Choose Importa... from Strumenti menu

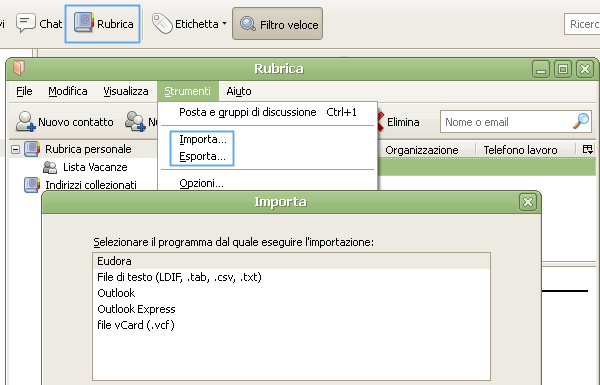(x=203, y=139)
